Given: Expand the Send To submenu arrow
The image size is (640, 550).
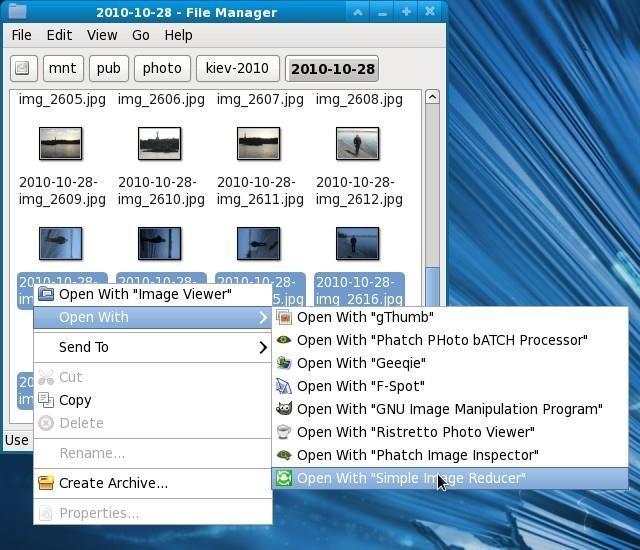Looking at the screenshot, I should 263,347.
